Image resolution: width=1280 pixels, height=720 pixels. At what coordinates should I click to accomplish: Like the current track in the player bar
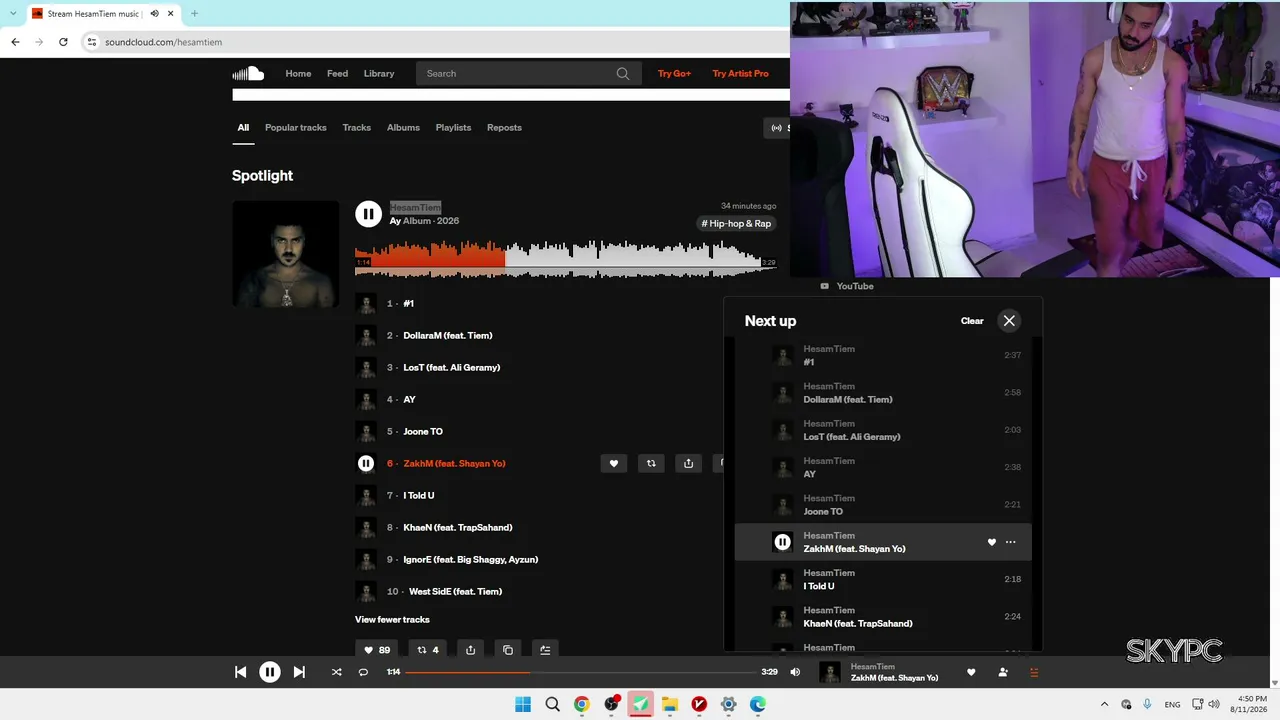(971, 672)
